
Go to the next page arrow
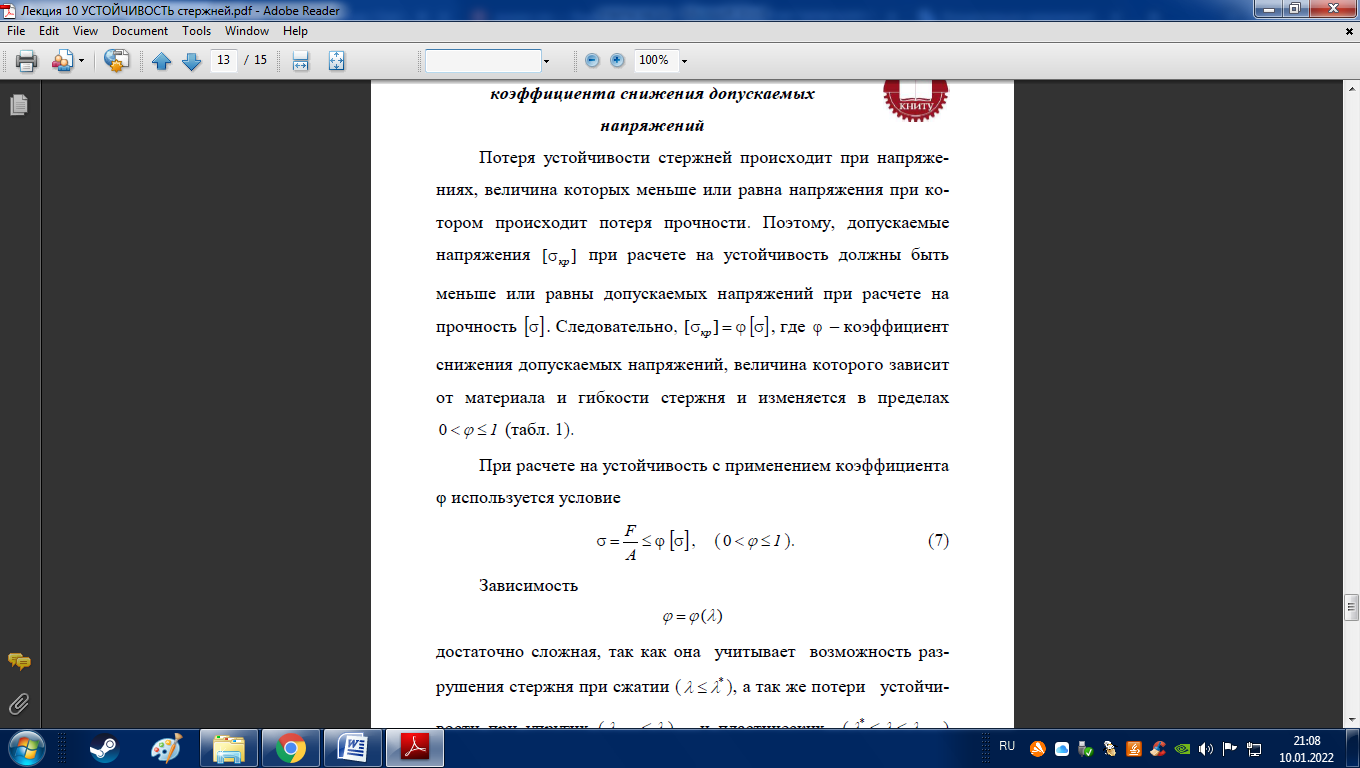click(192, 61)
